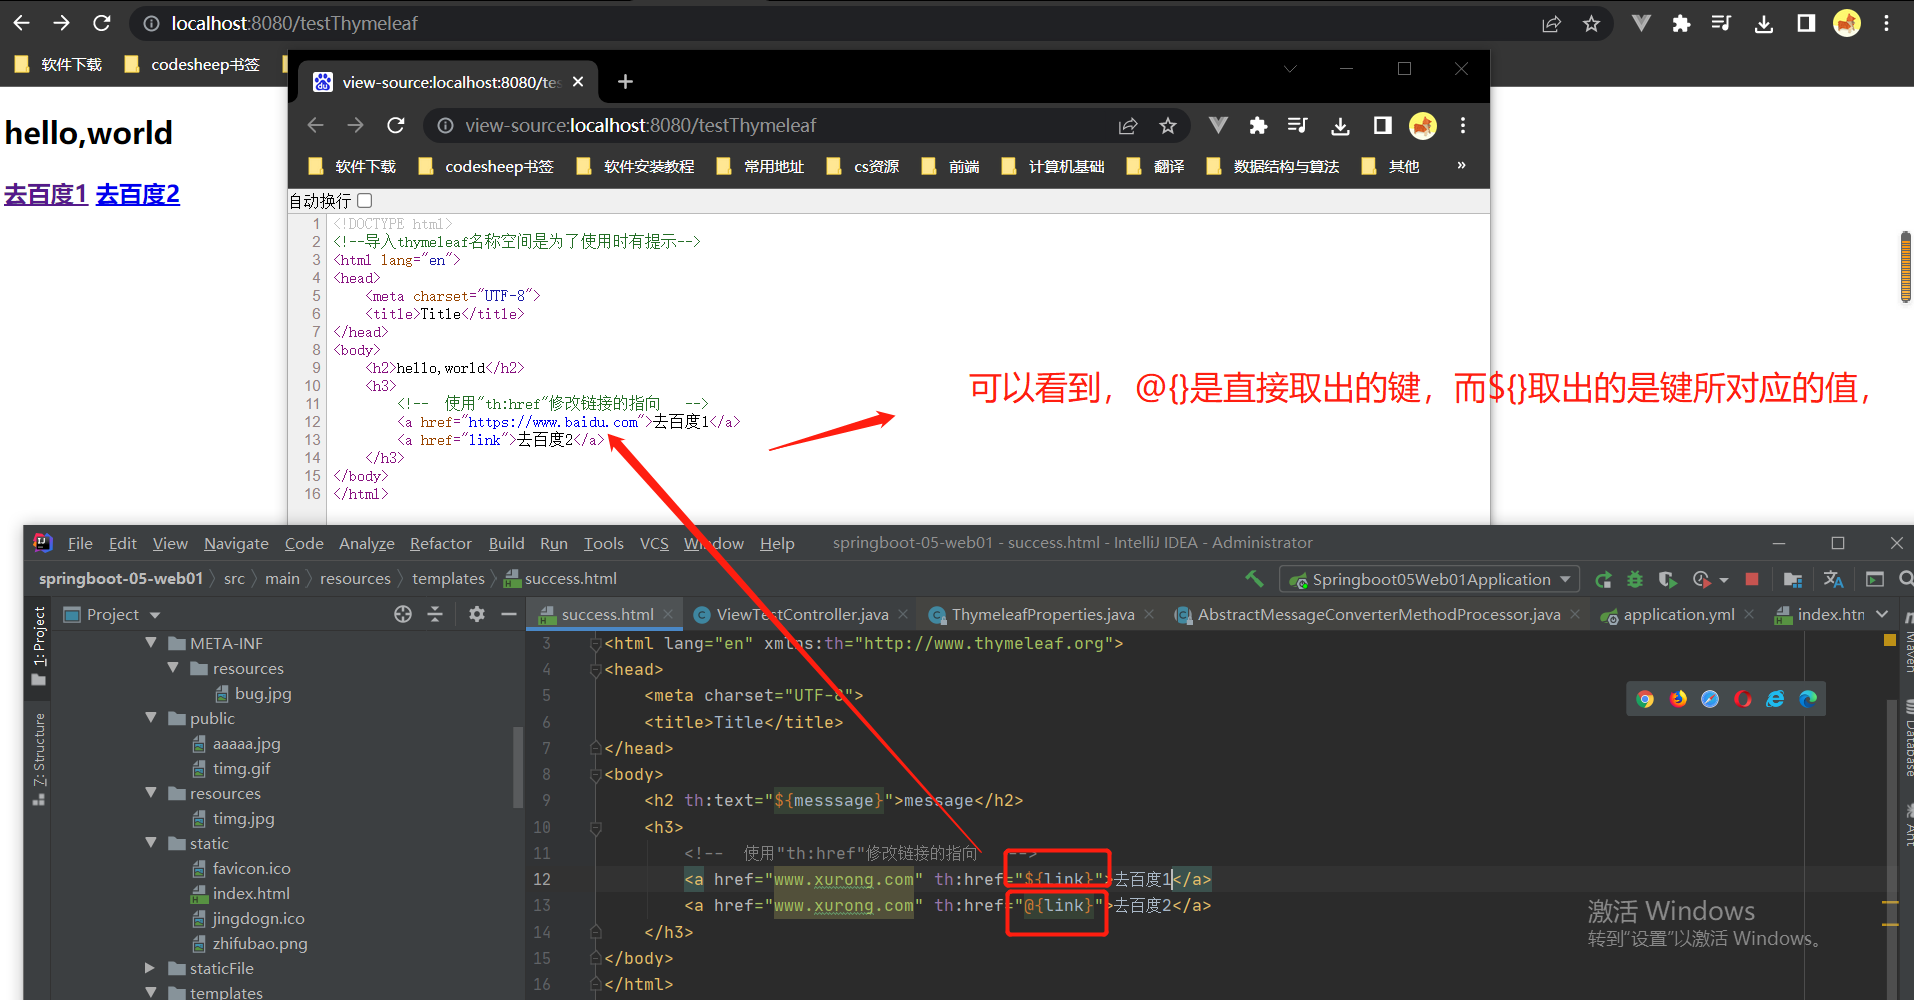Open the codesheep书签 bookmark folder in view-source window

coord(486,166)
